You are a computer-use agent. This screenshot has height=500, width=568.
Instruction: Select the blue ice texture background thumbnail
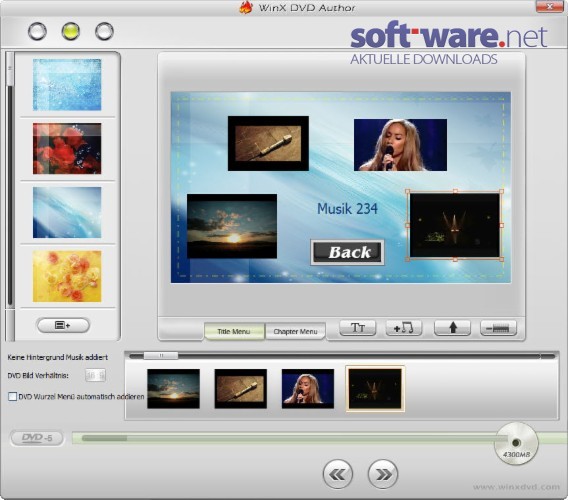click(67, 85)
